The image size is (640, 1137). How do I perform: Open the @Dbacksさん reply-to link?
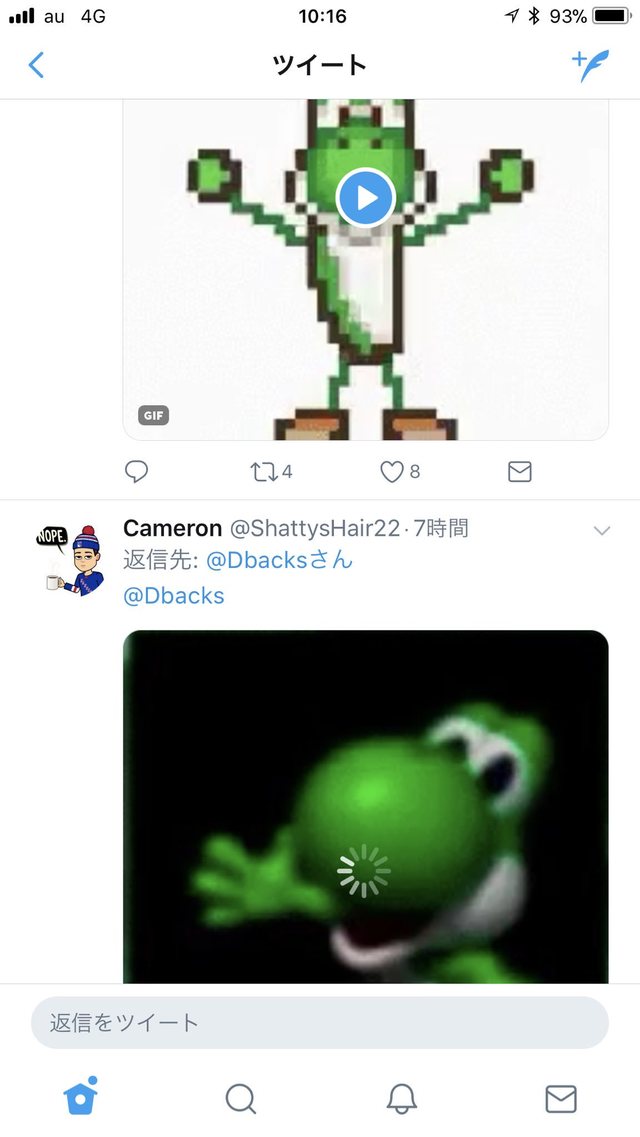tap(279, 561)
